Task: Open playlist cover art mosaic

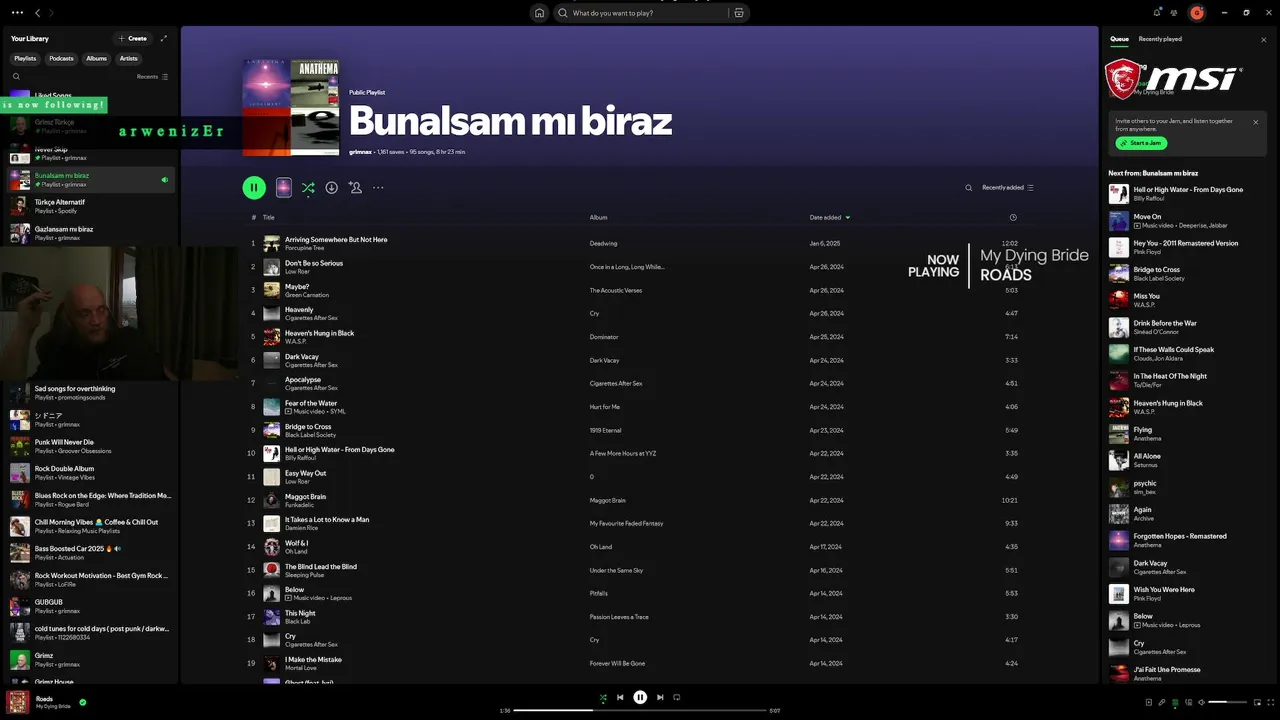Action: [291, 107]
